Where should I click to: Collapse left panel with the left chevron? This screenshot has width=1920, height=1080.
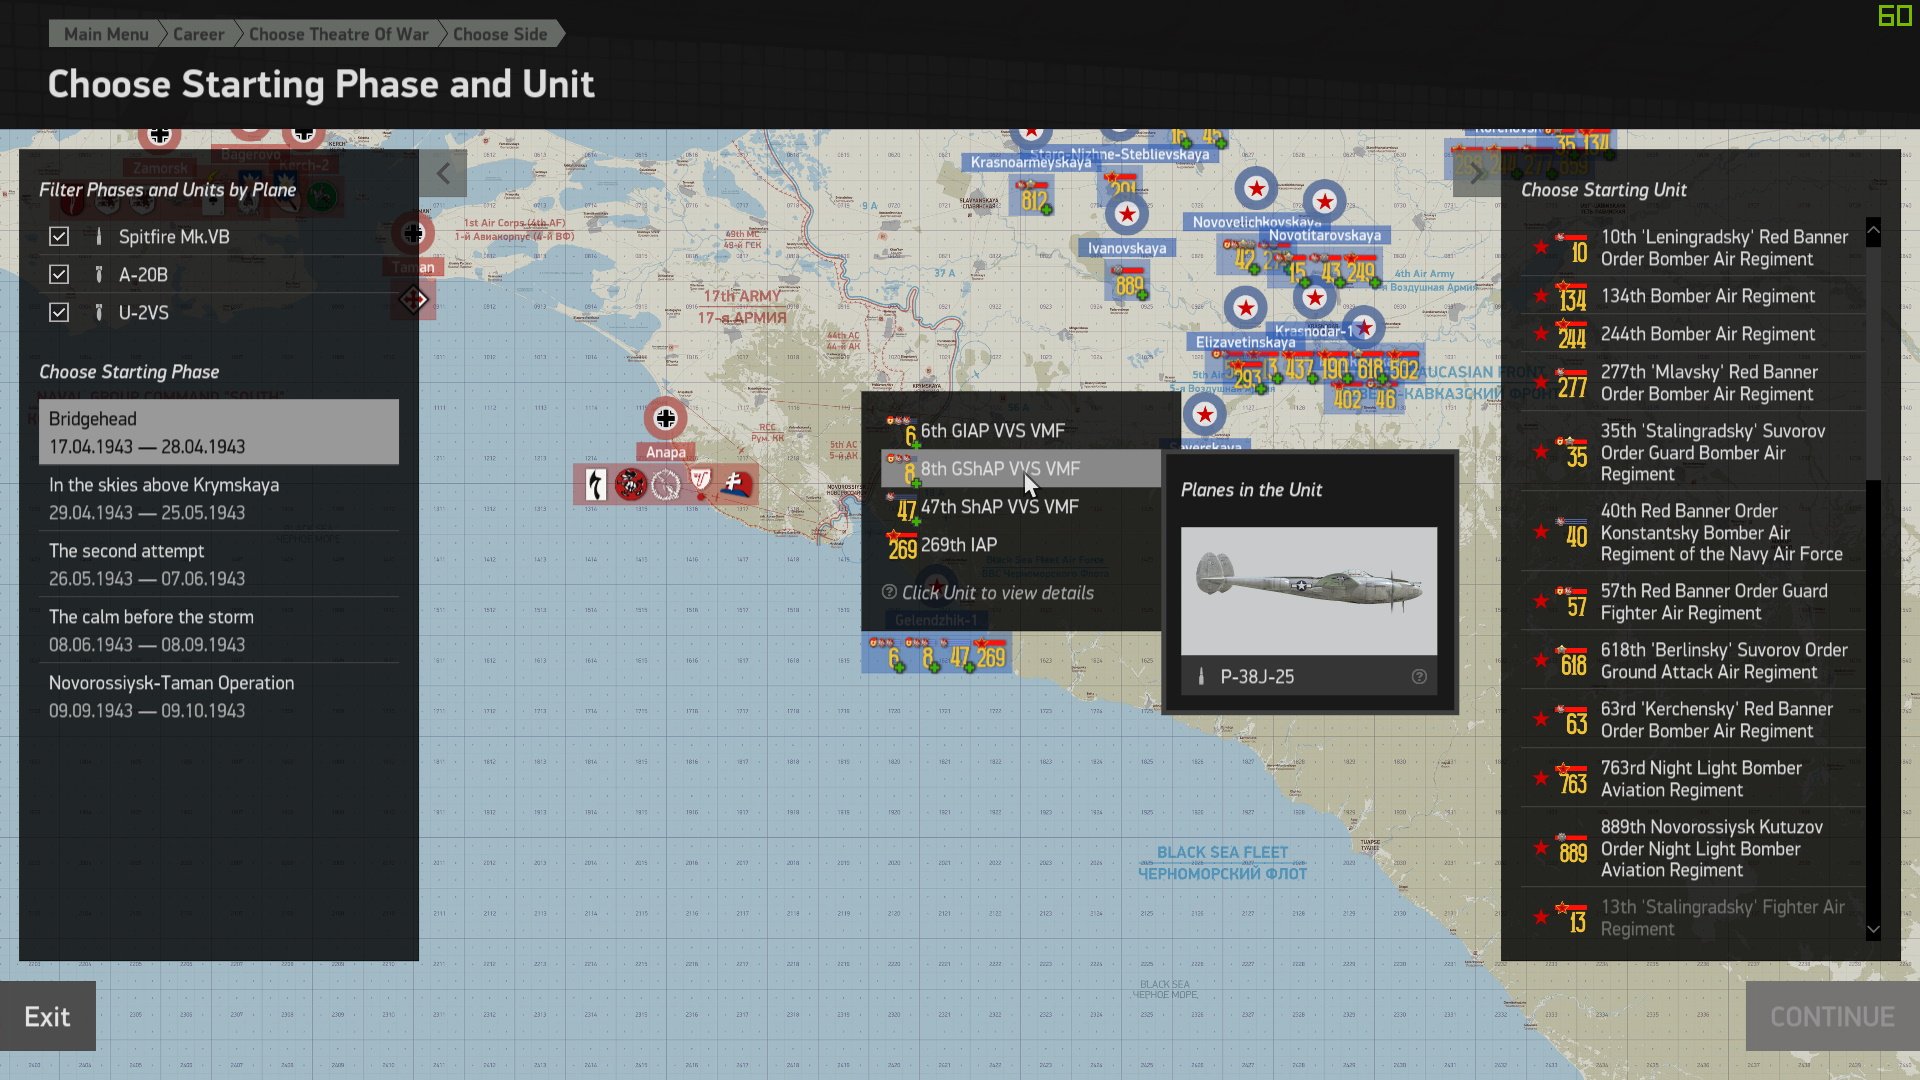[x=443, y=174]
